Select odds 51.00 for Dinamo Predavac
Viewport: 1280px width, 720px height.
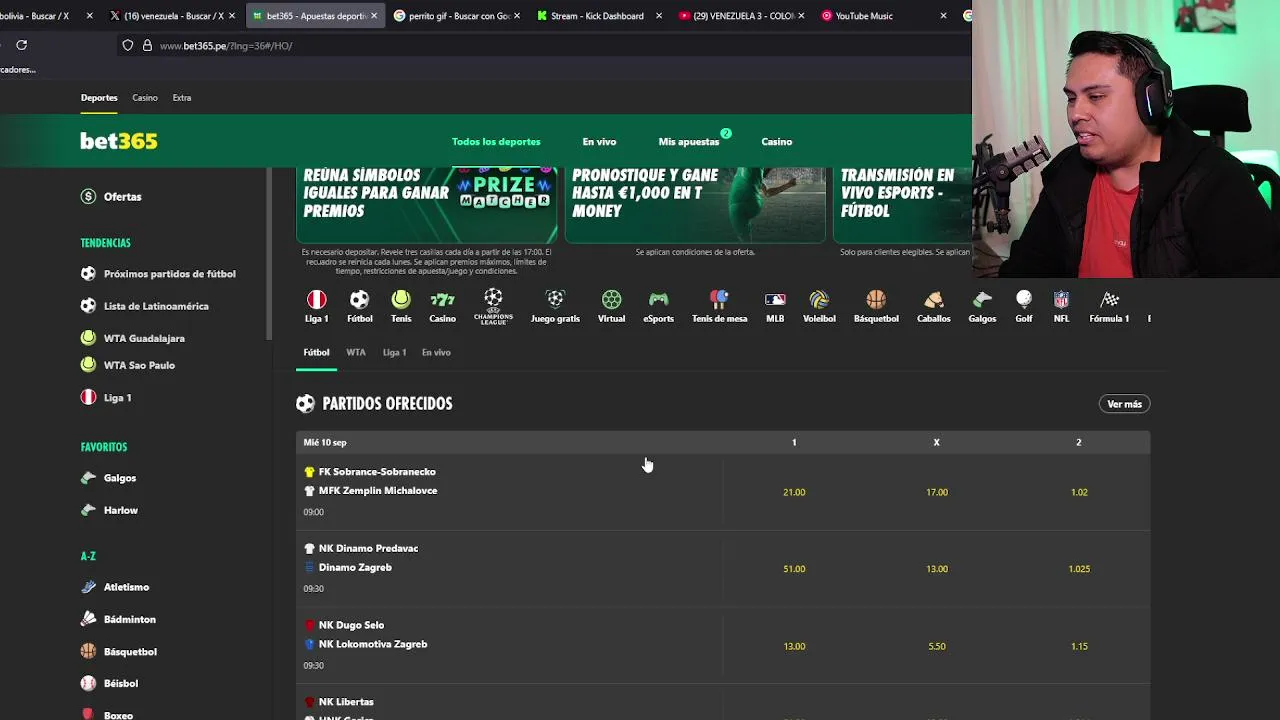pyautogui.click(x=794, y=569)
